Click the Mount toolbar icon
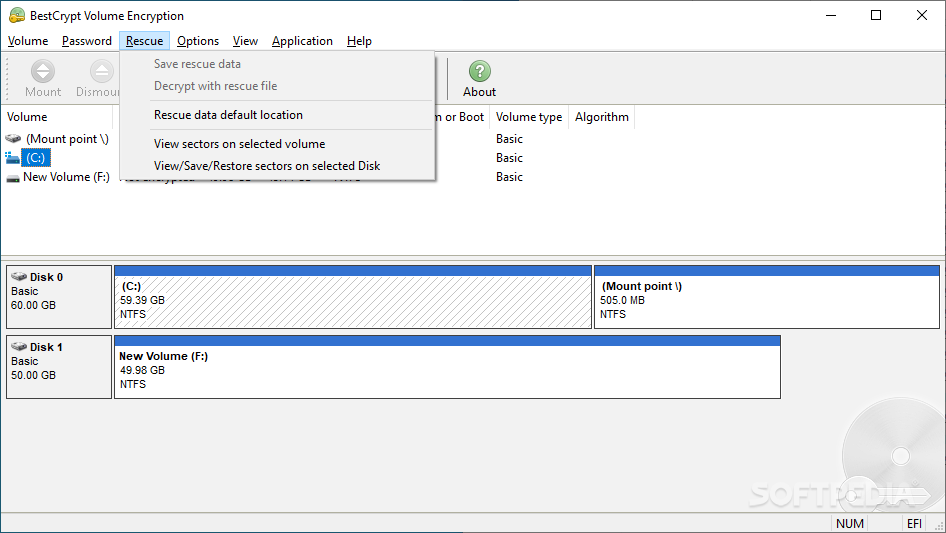Screen dimensions: 946x533 (43, 71)
